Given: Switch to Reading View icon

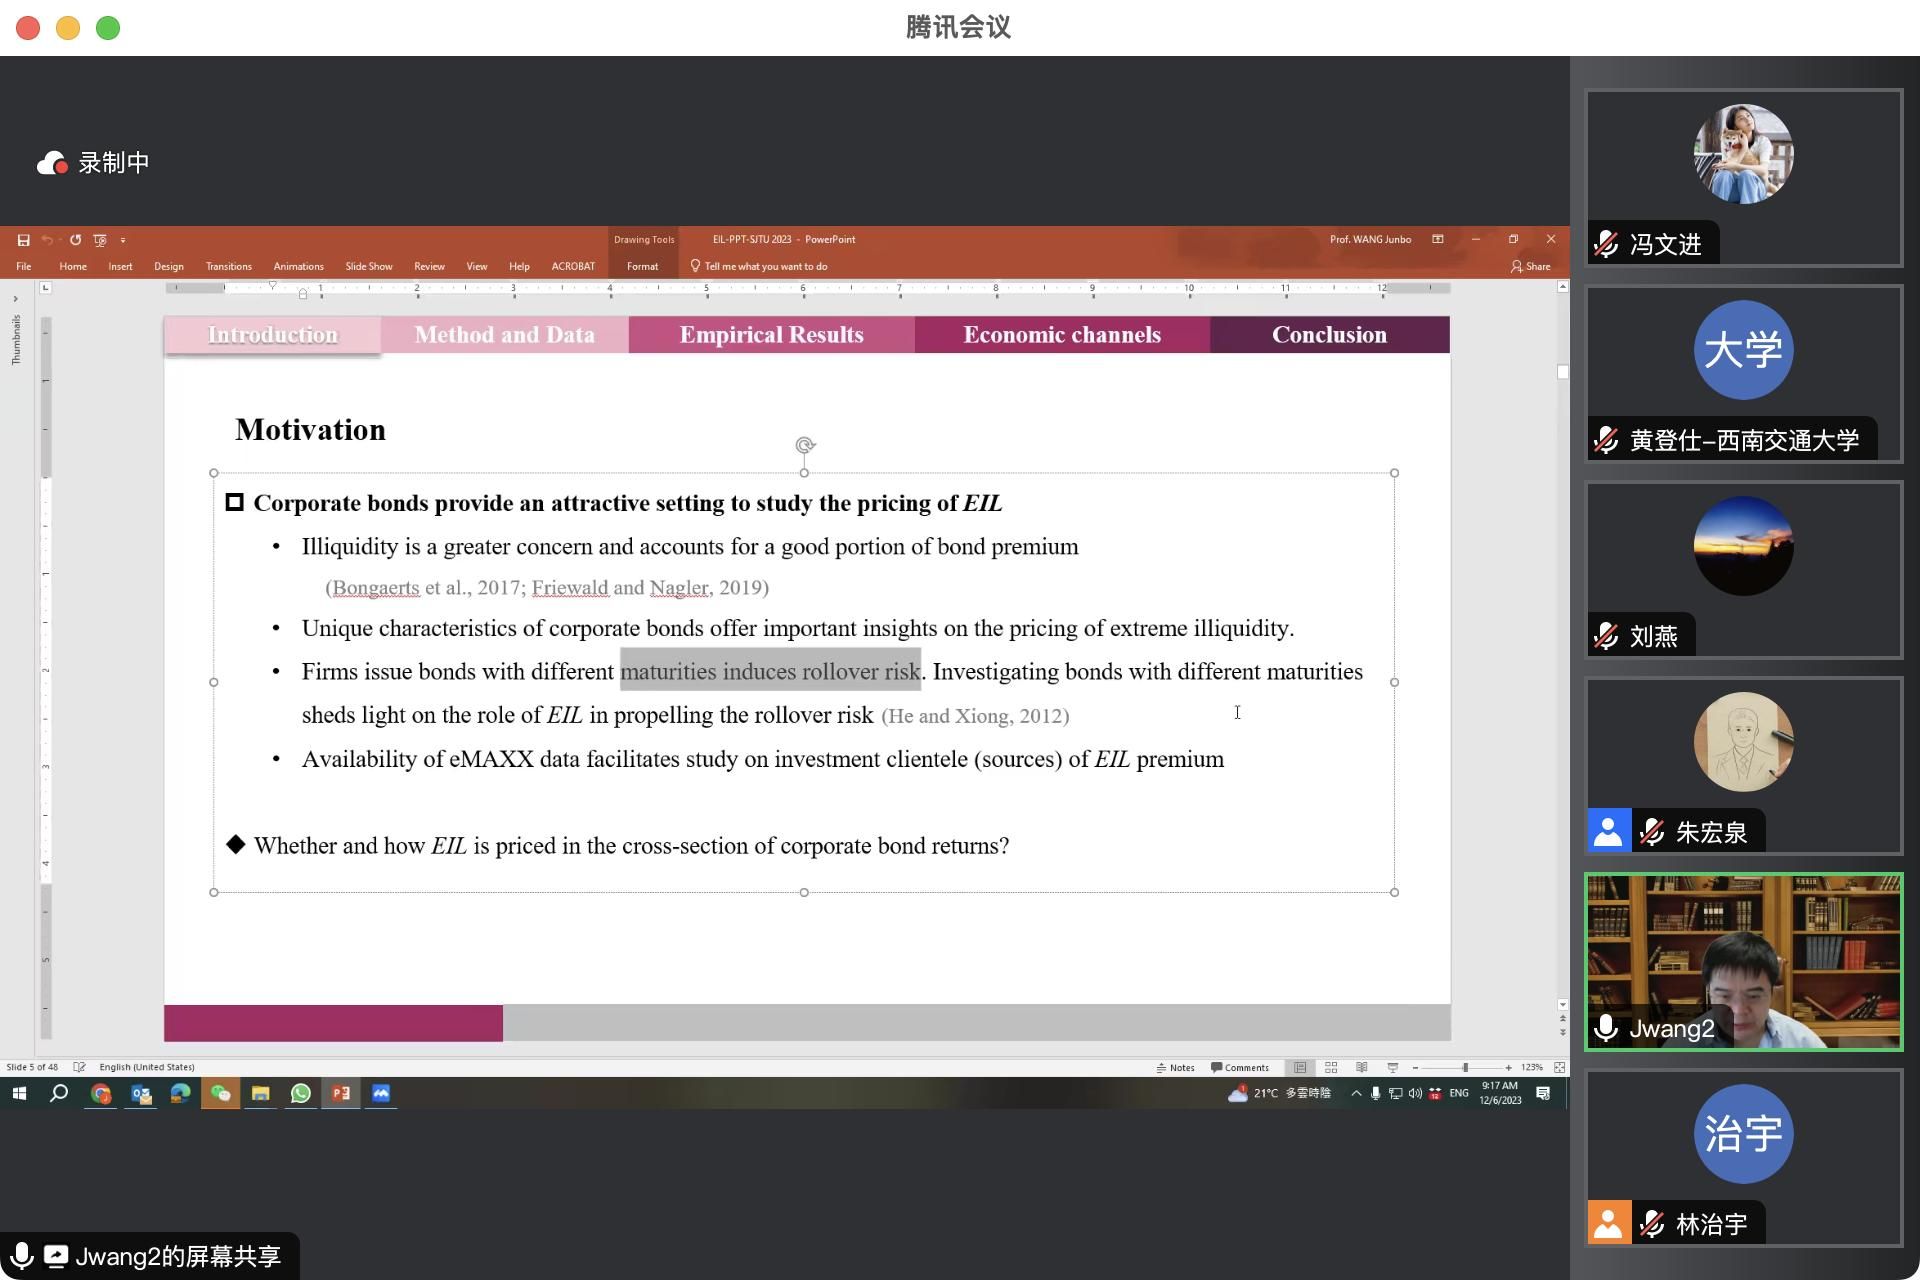Looking at the screenshot, I should click(1361, 1068).
